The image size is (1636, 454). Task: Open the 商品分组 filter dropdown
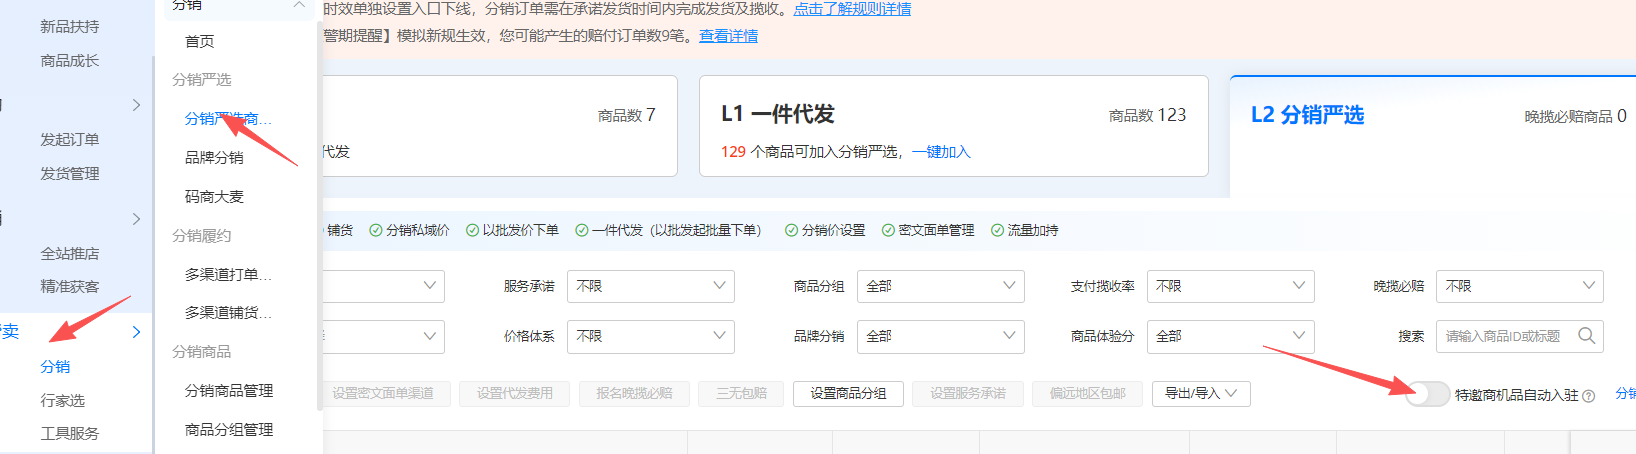pyautogui.click(x=941, y=286)
